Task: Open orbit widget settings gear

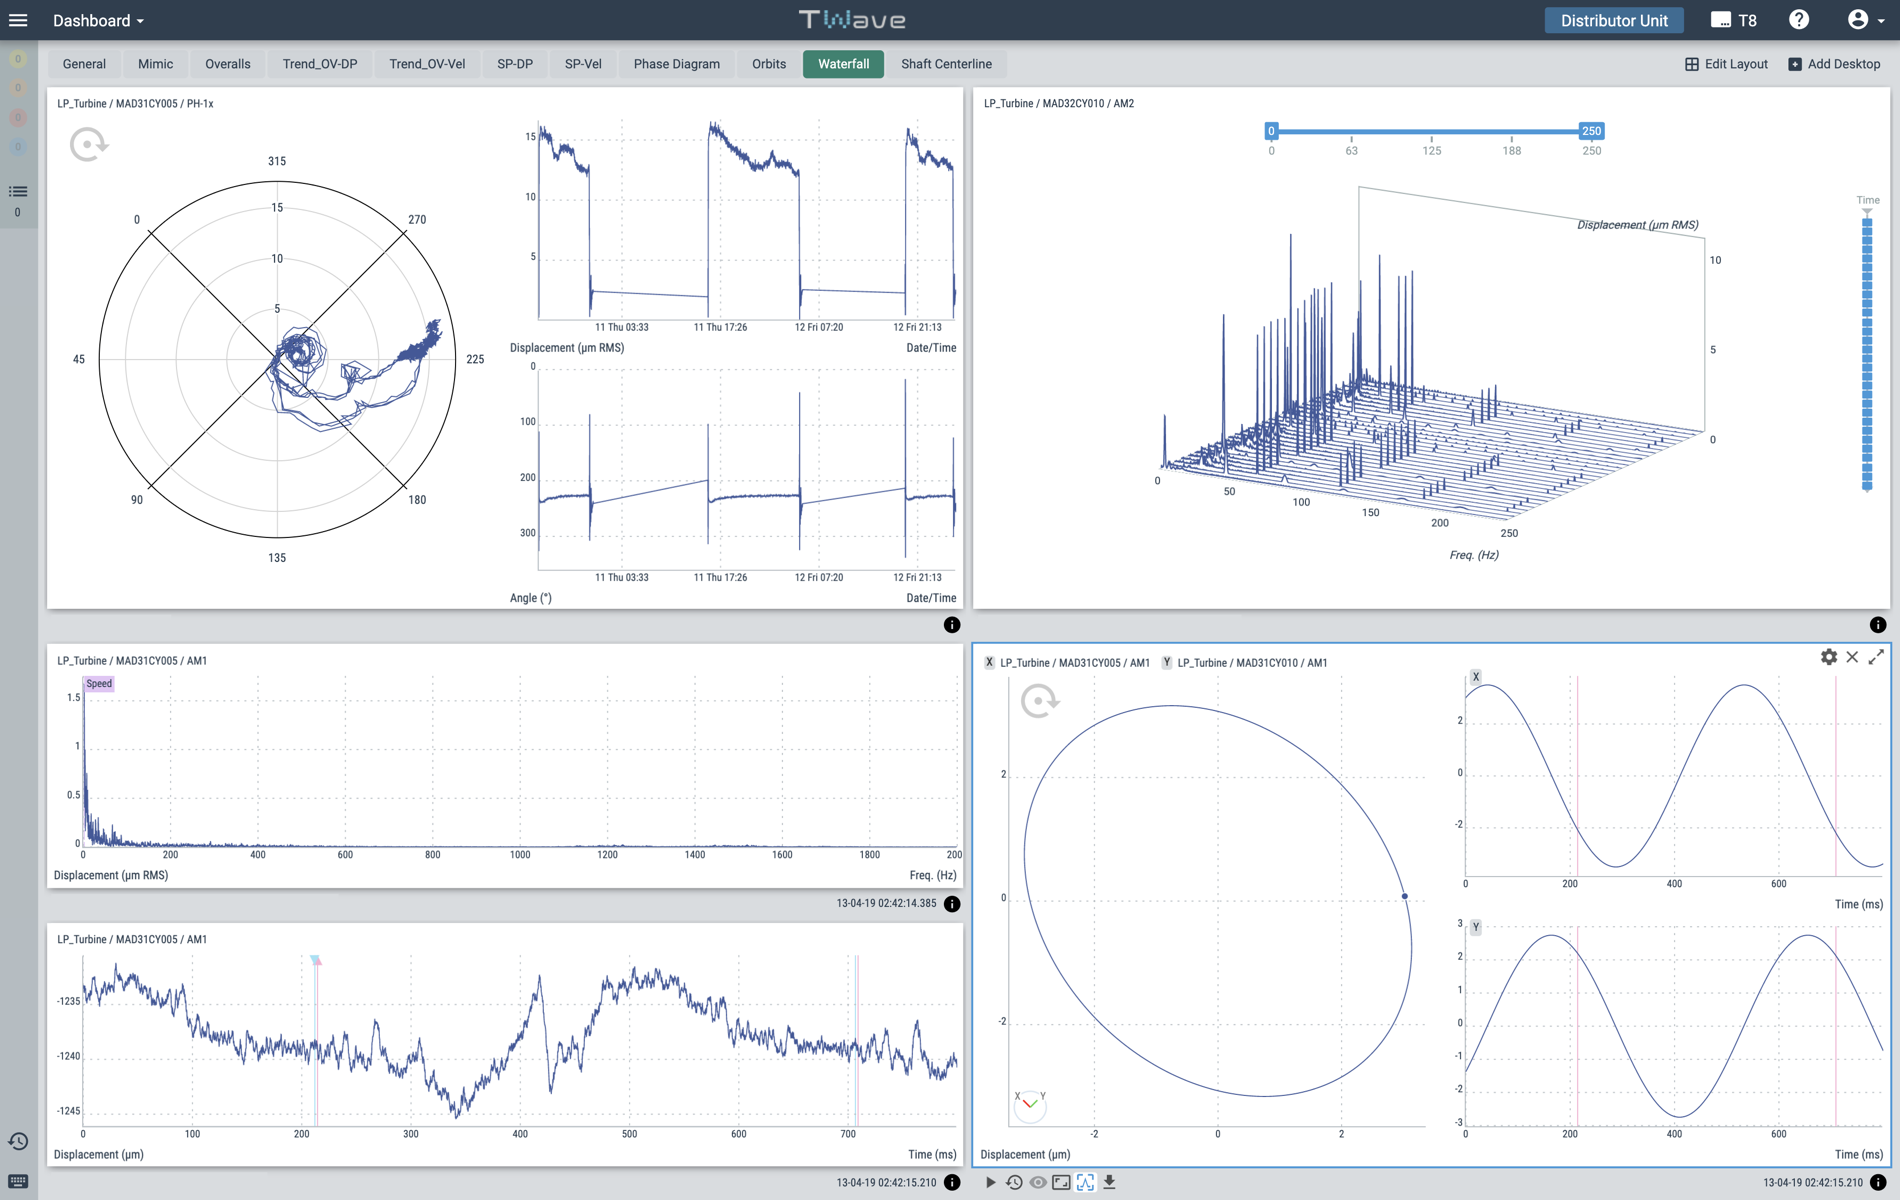Action: tap(1828, 657)
